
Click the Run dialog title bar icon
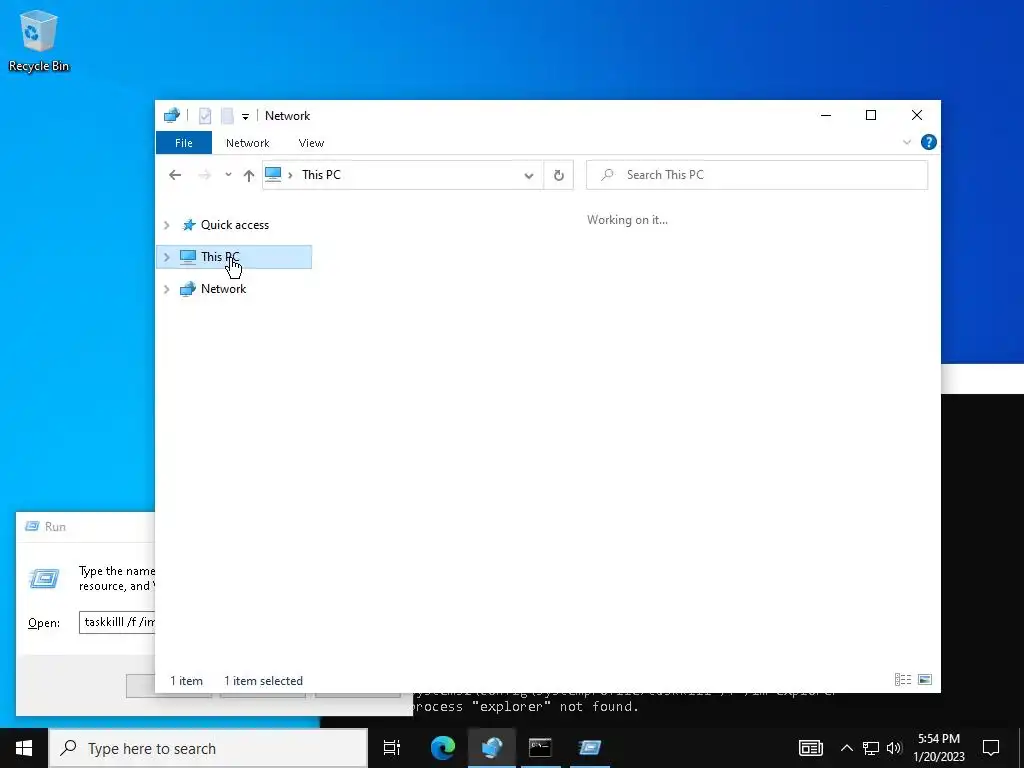pos(32,526)
